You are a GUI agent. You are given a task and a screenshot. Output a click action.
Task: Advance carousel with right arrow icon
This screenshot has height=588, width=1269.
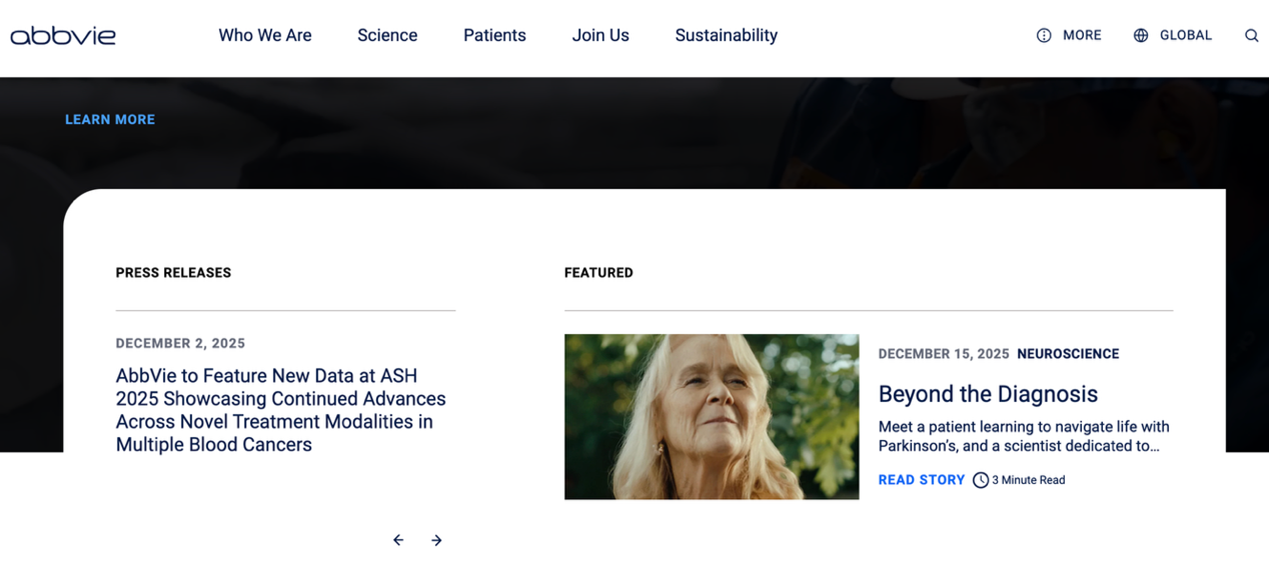coord(436,540)
